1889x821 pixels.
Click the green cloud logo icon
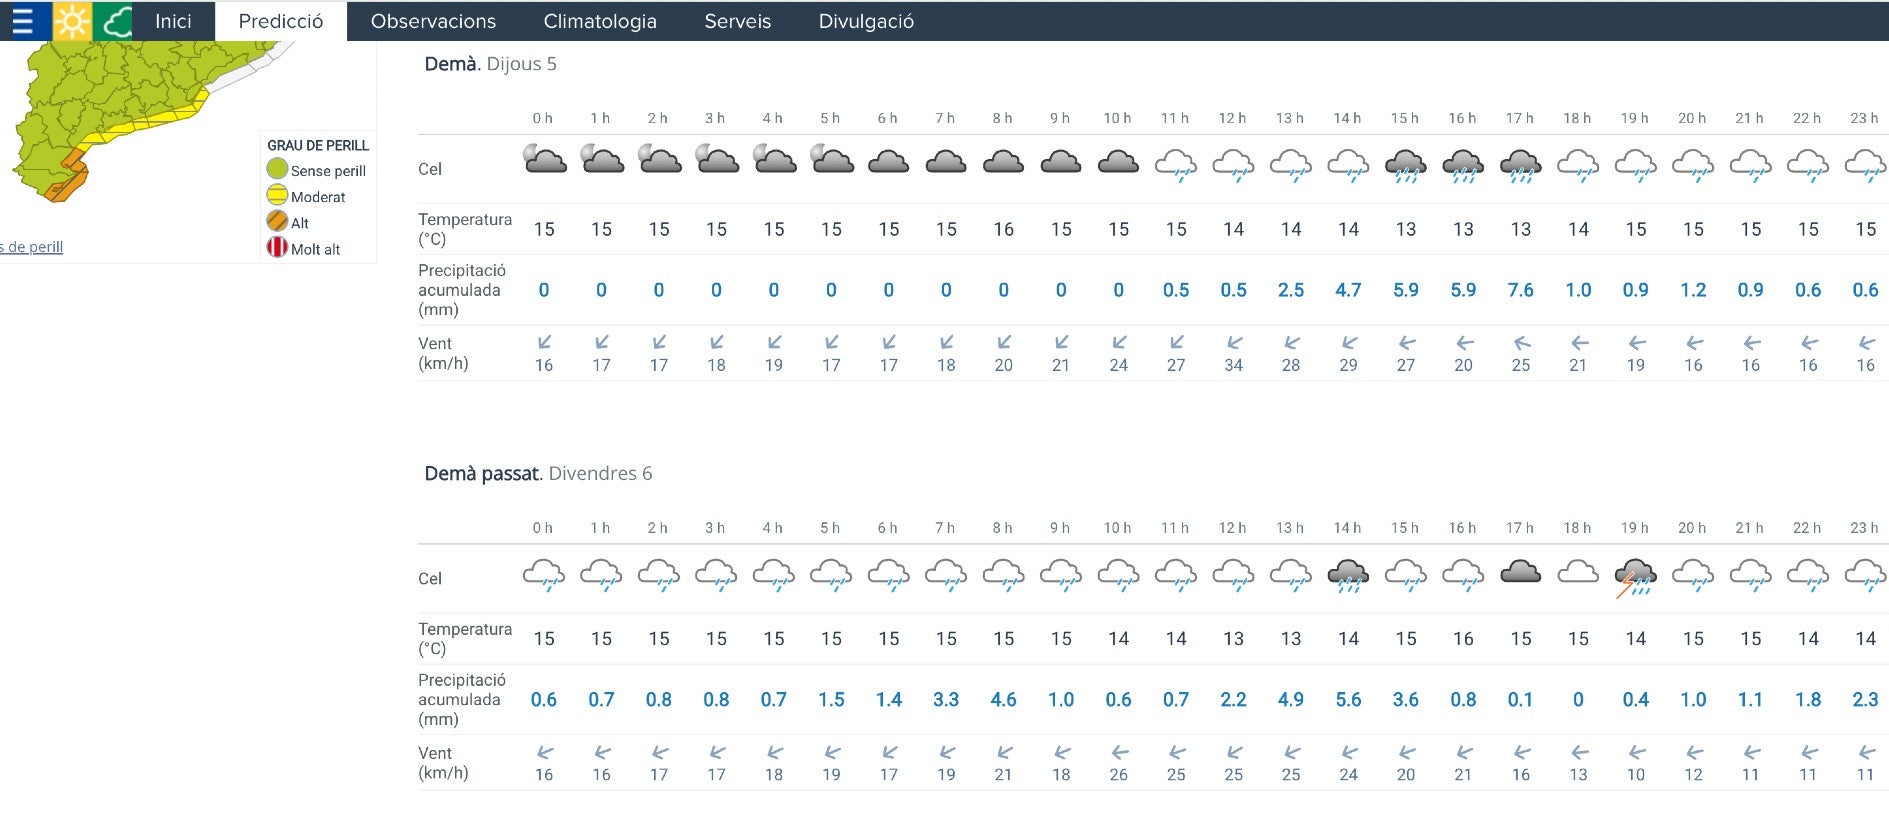(x=115, y=21)
